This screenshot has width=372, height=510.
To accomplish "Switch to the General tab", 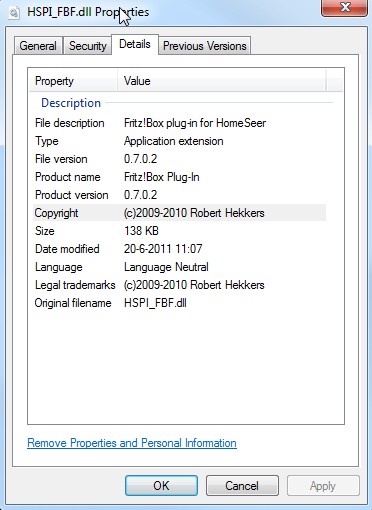I will point(38,46).
